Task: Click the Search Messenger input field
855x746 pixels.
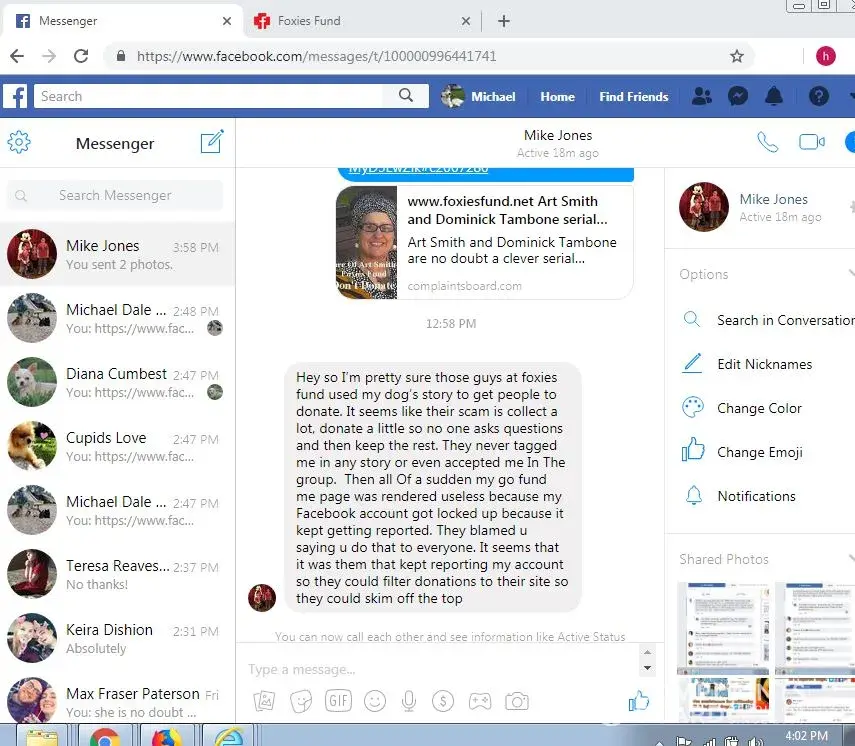Action: (115, 196)
